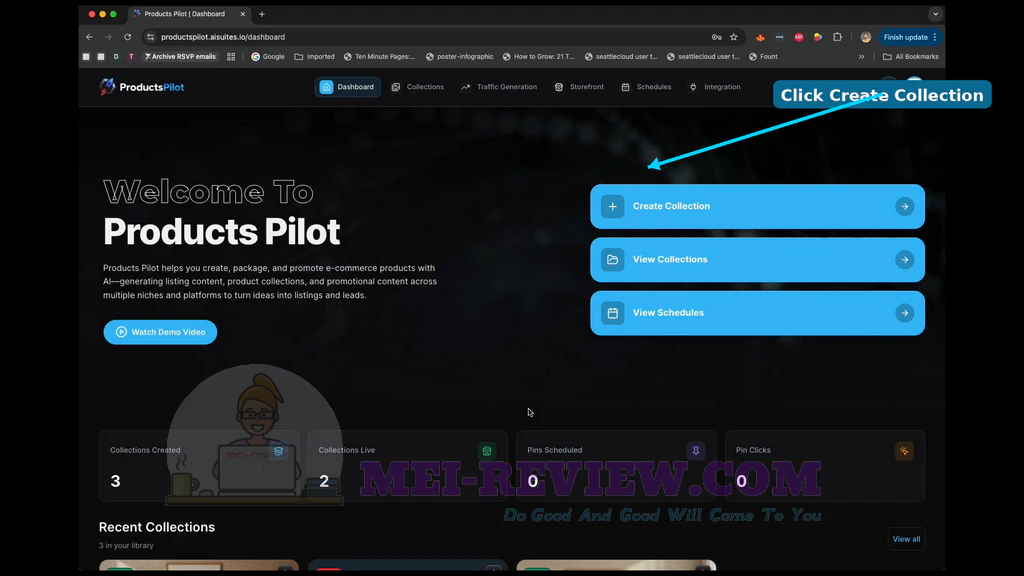Click the pin icon on Pins Scheduled card

point(696,451)
